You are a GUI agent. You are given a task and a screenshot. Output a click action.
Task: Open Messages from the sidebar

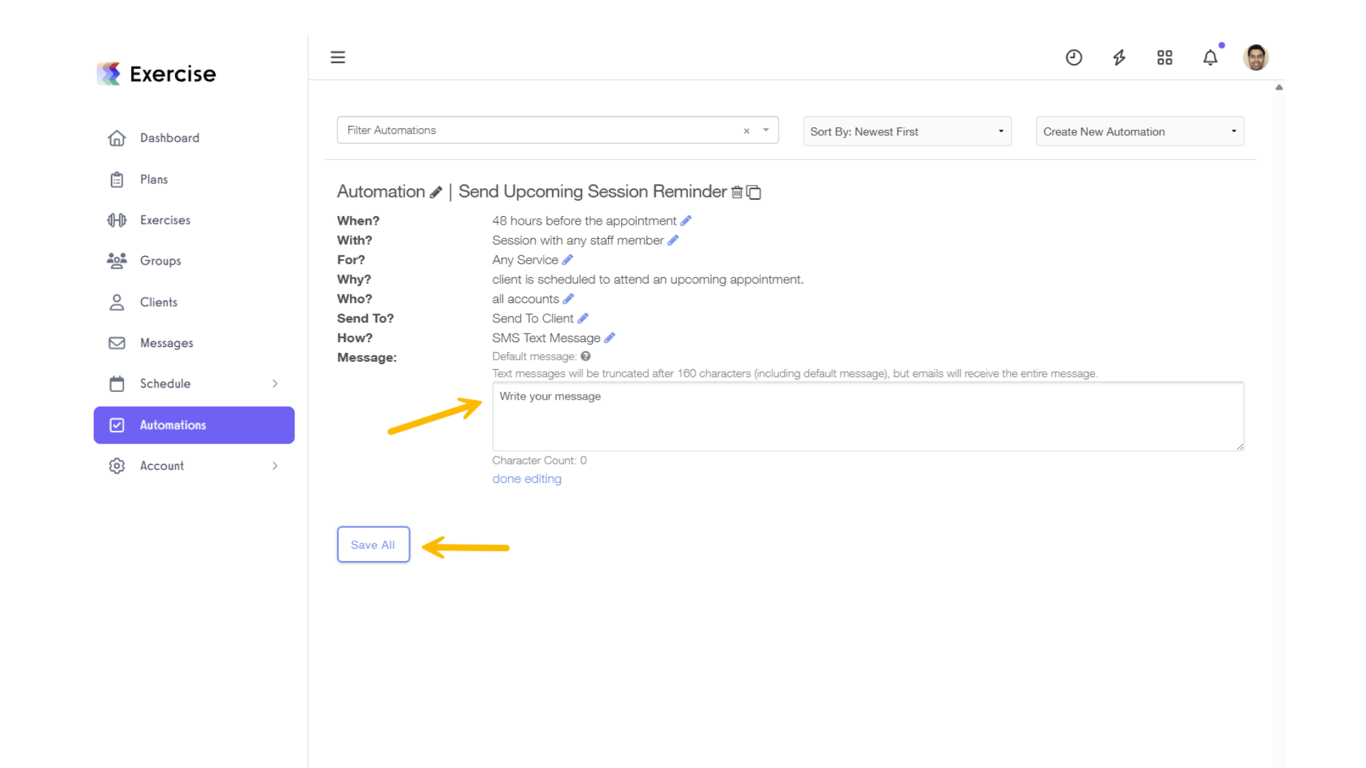click(x=166, y=343)
